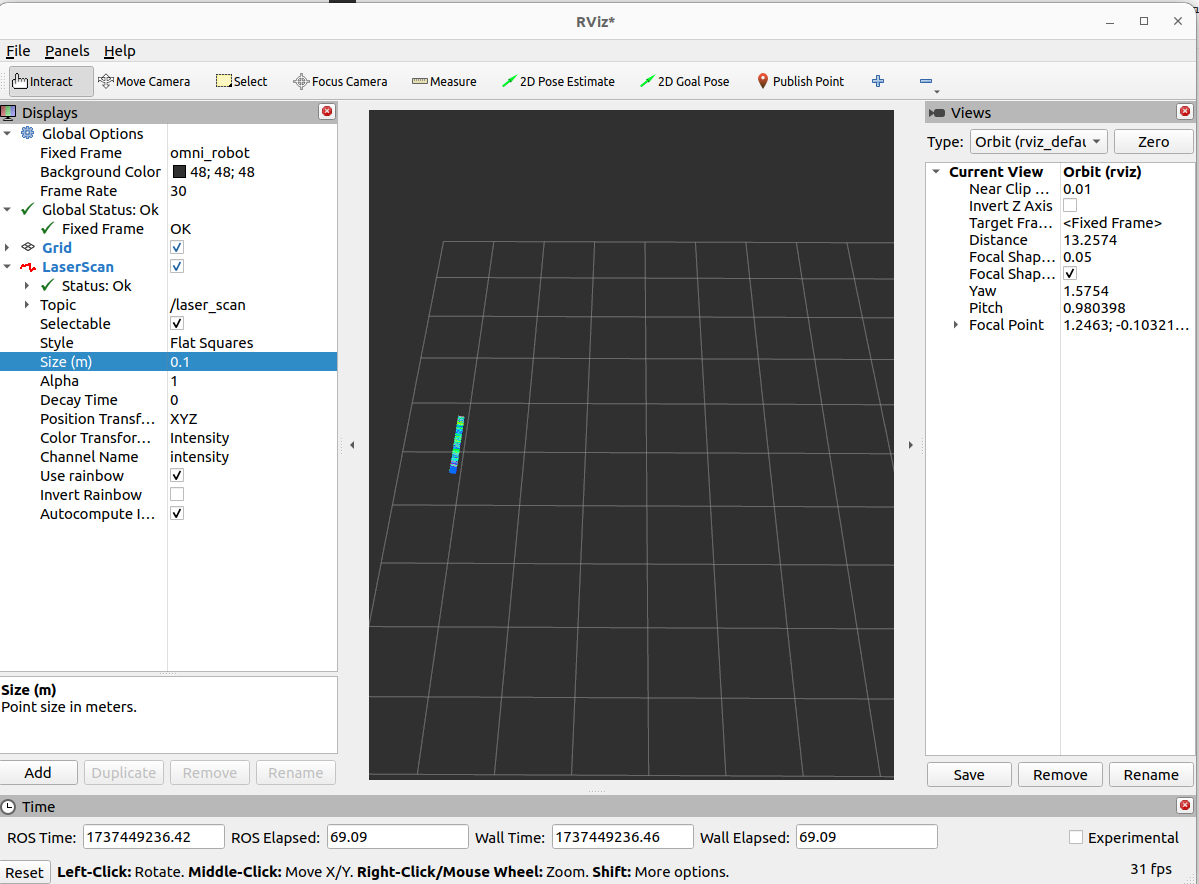The width and height of the screenshot is (1199, 884).
Task: Click the Wall Elapsed field
Action: coord(866,837)
